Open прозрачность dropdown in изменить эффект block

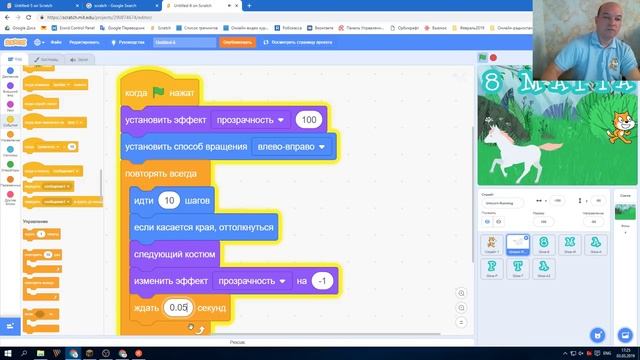[x=252, y=281]
